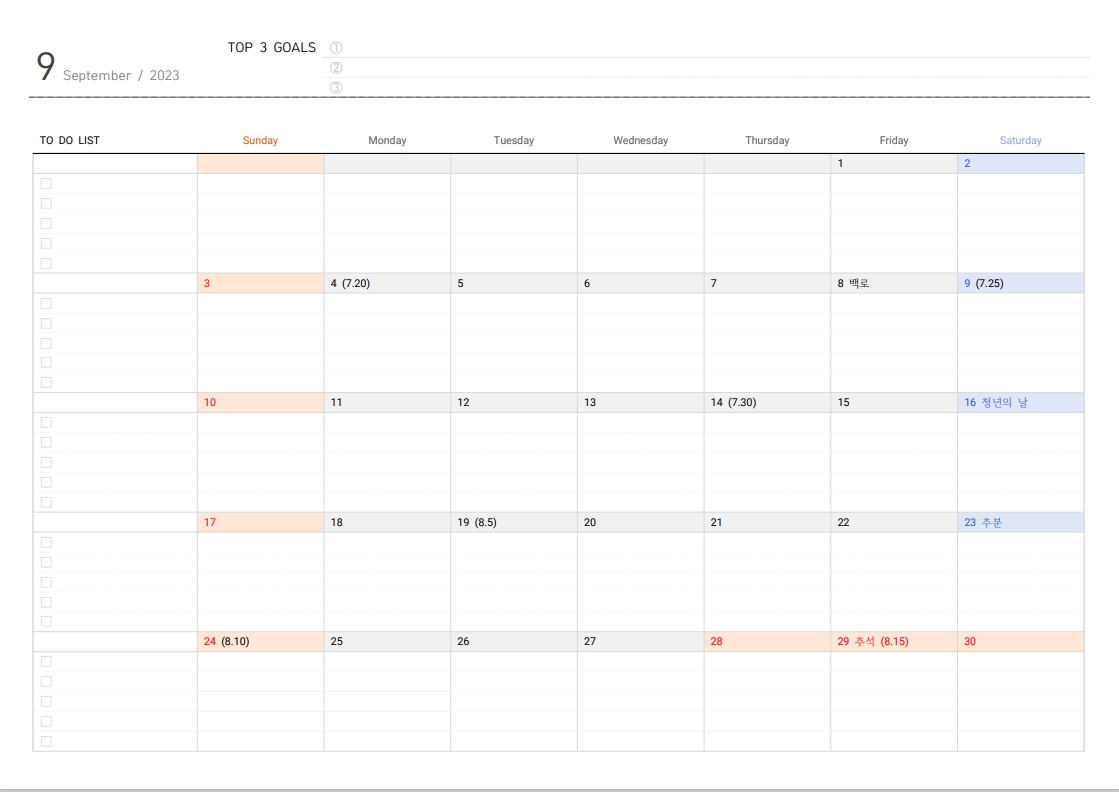1119x792 pixels.
Task: Select the date "29 추석 (8.15)"
Action: [894, 641]
